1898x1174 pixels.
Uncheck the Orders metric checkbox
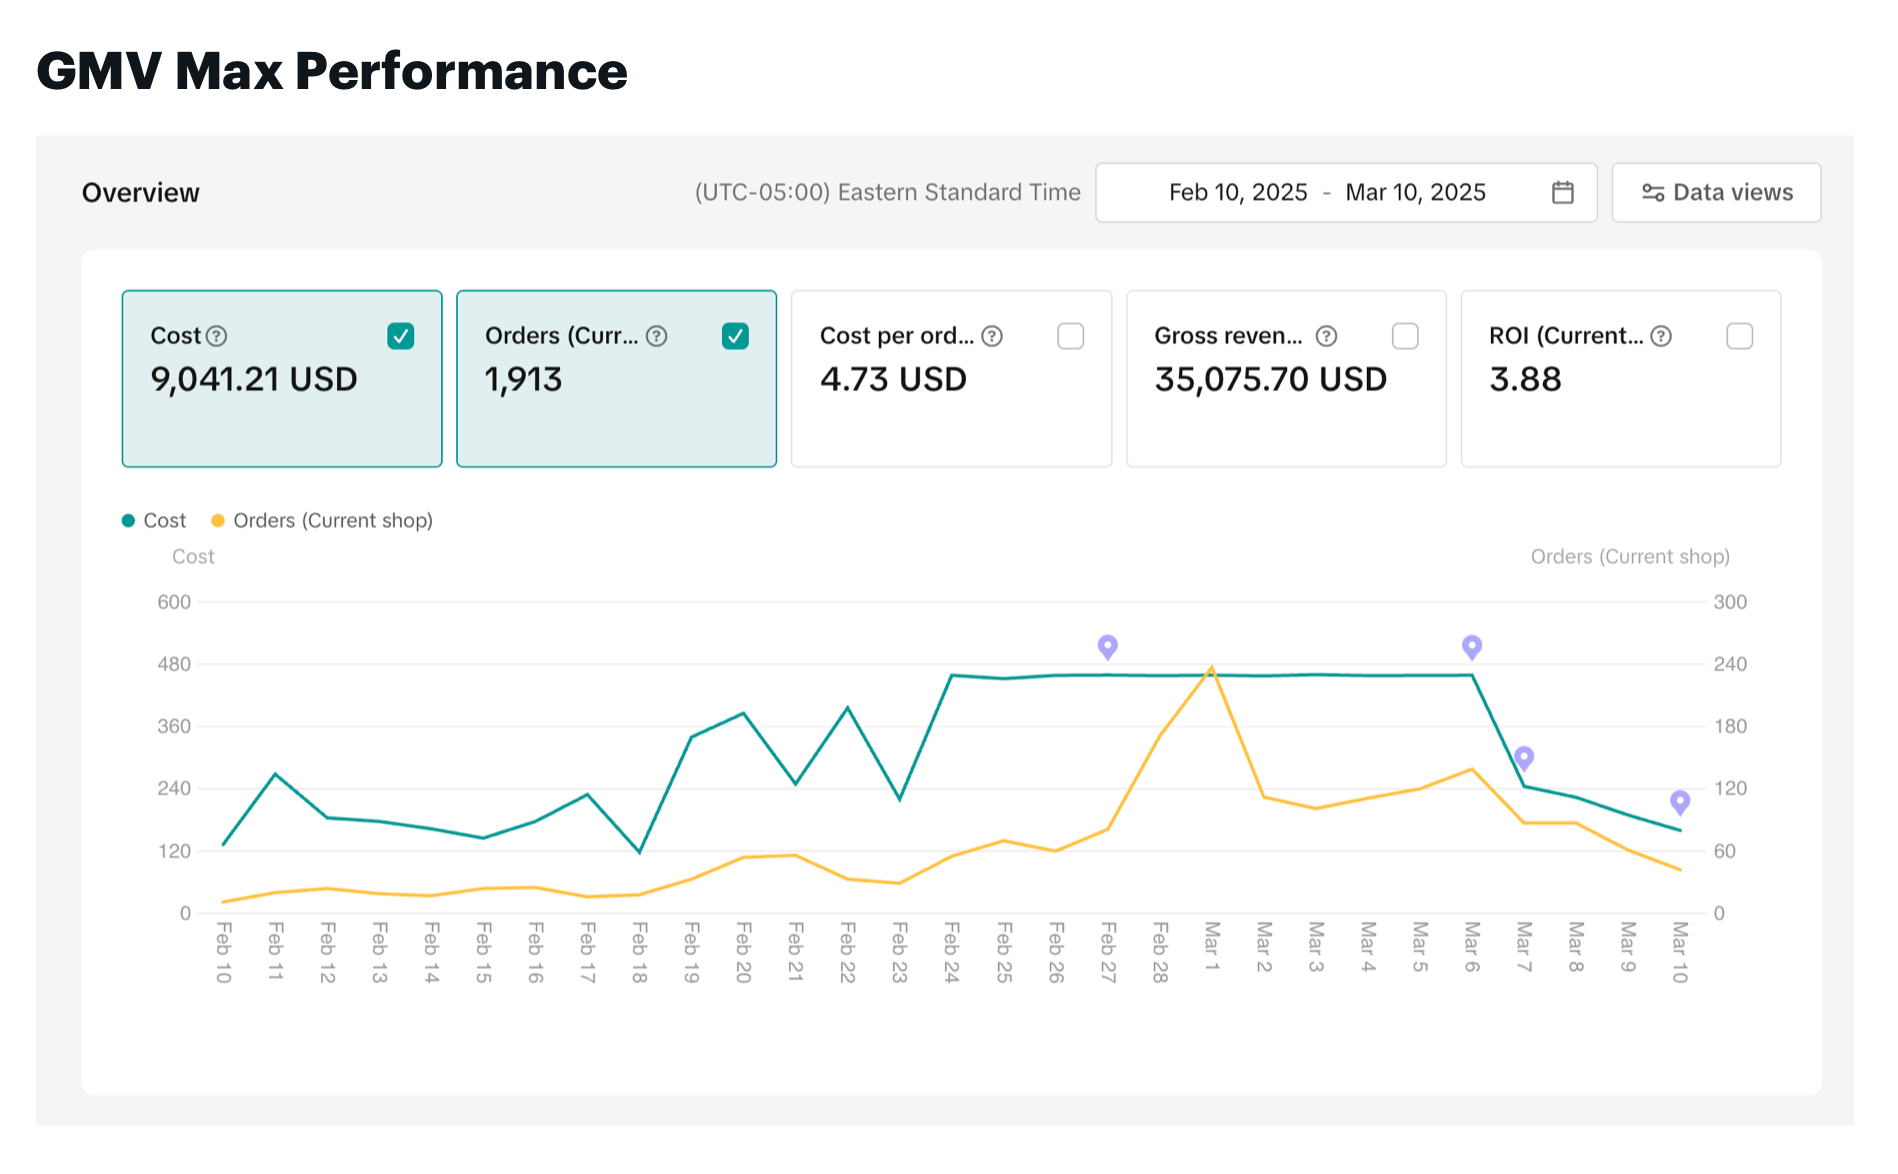(x=735, y=336)
